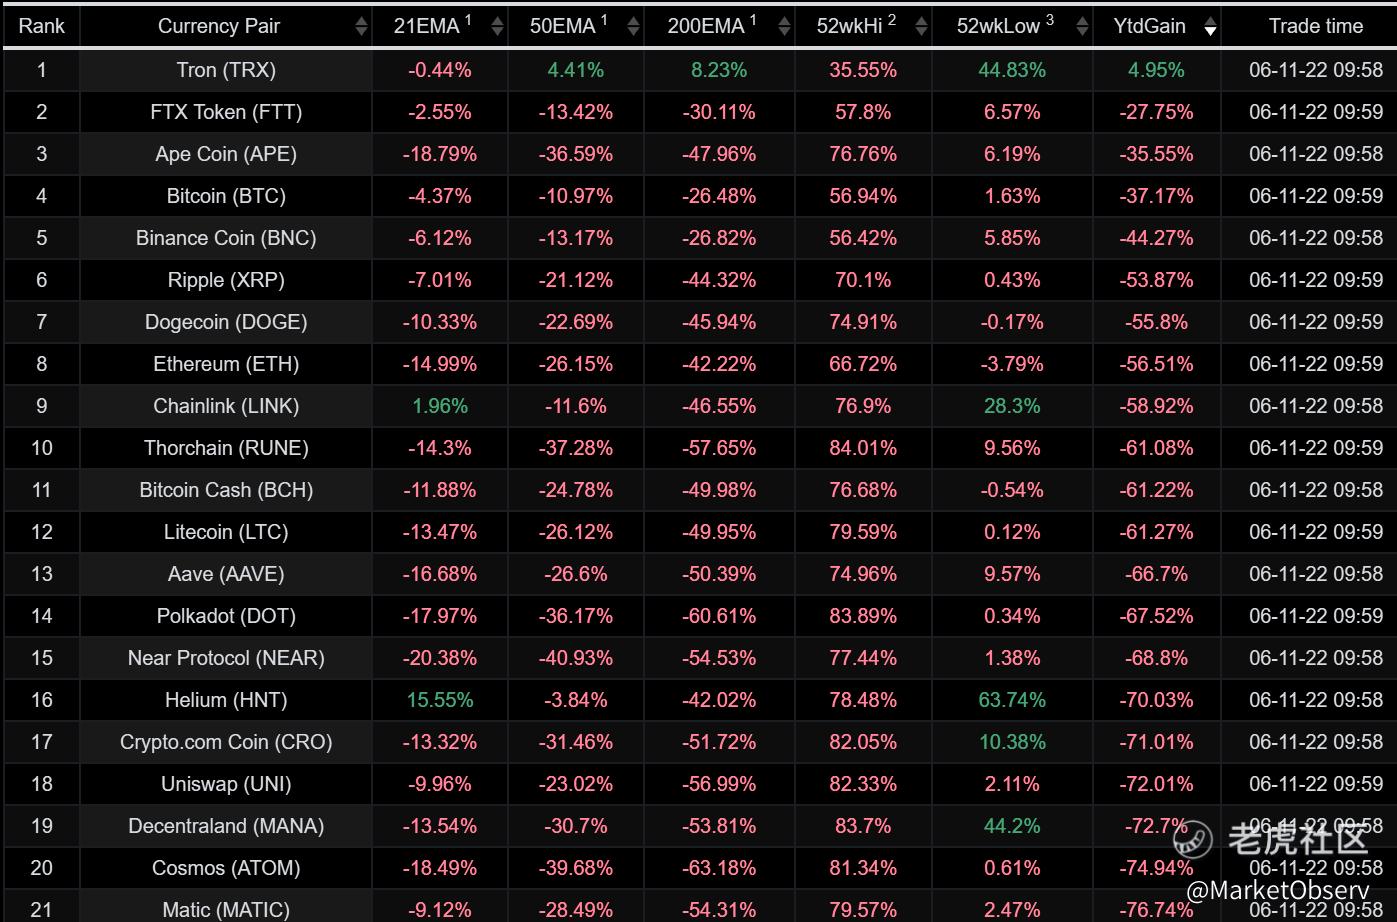The image size is (1397, 922).
Task: Click Chainlink (LINK) 21EMA value 1.96%
Action: [x=440, y=406]
